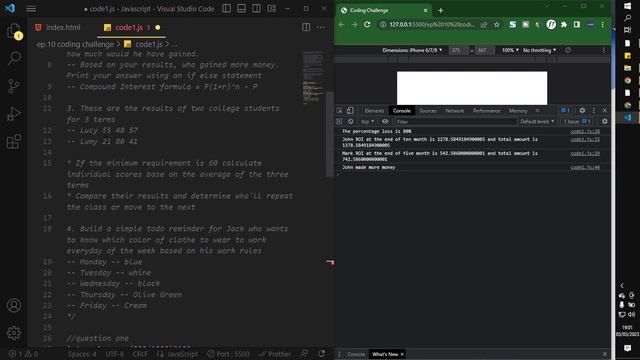640x360 pixels.
Task: Split the VS Code editor right
Action: (306, 27)
